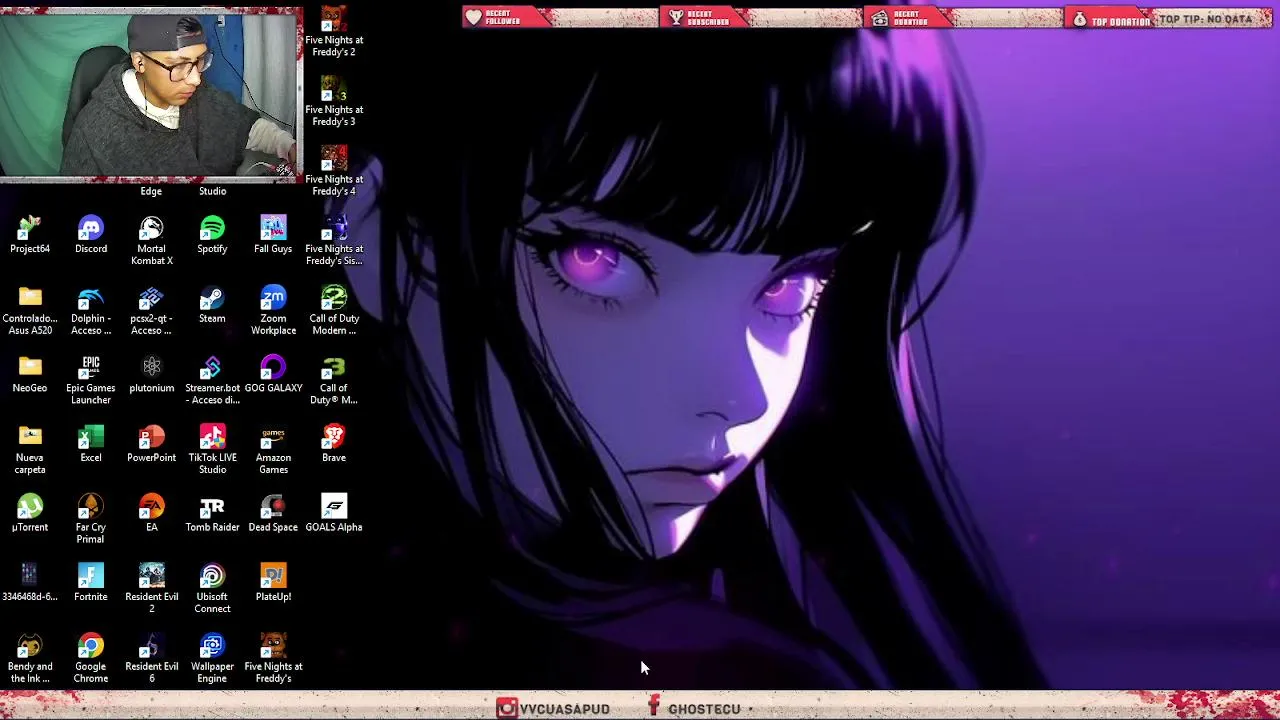
Task: Open the Ubisoft Connect icon
Action: point(212,589)
